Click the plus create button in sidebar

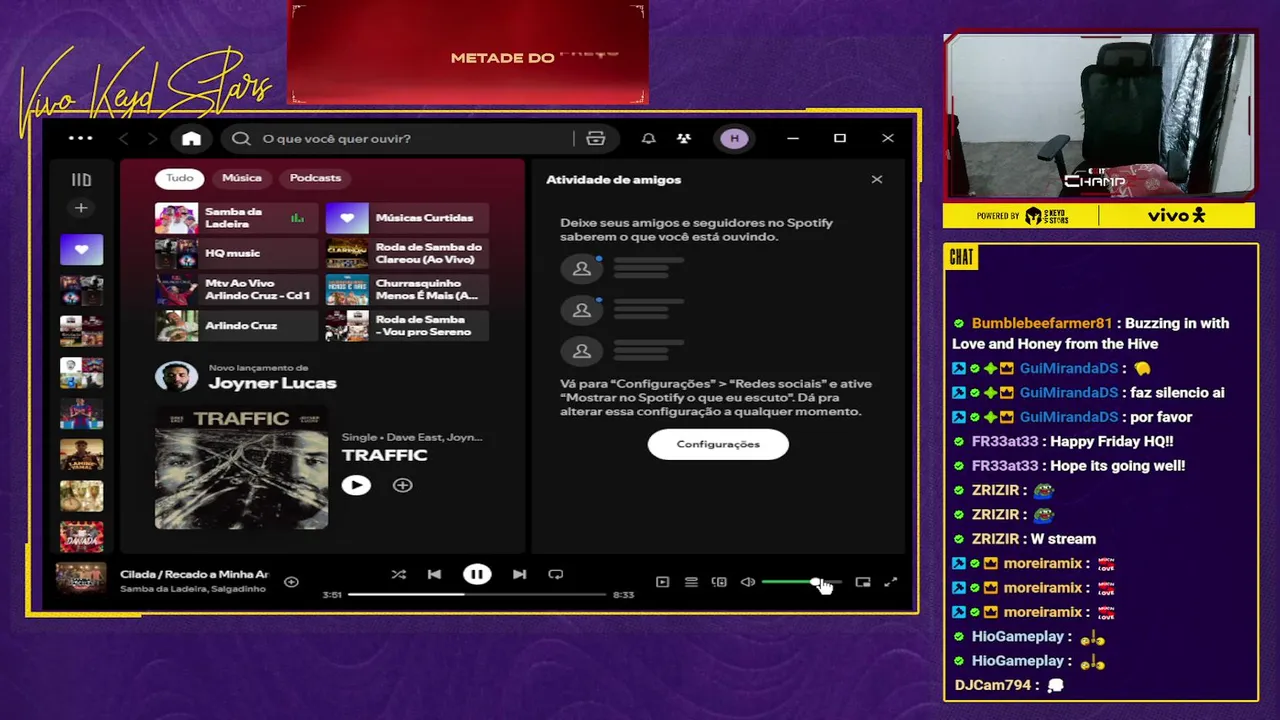tap(81, 208)
